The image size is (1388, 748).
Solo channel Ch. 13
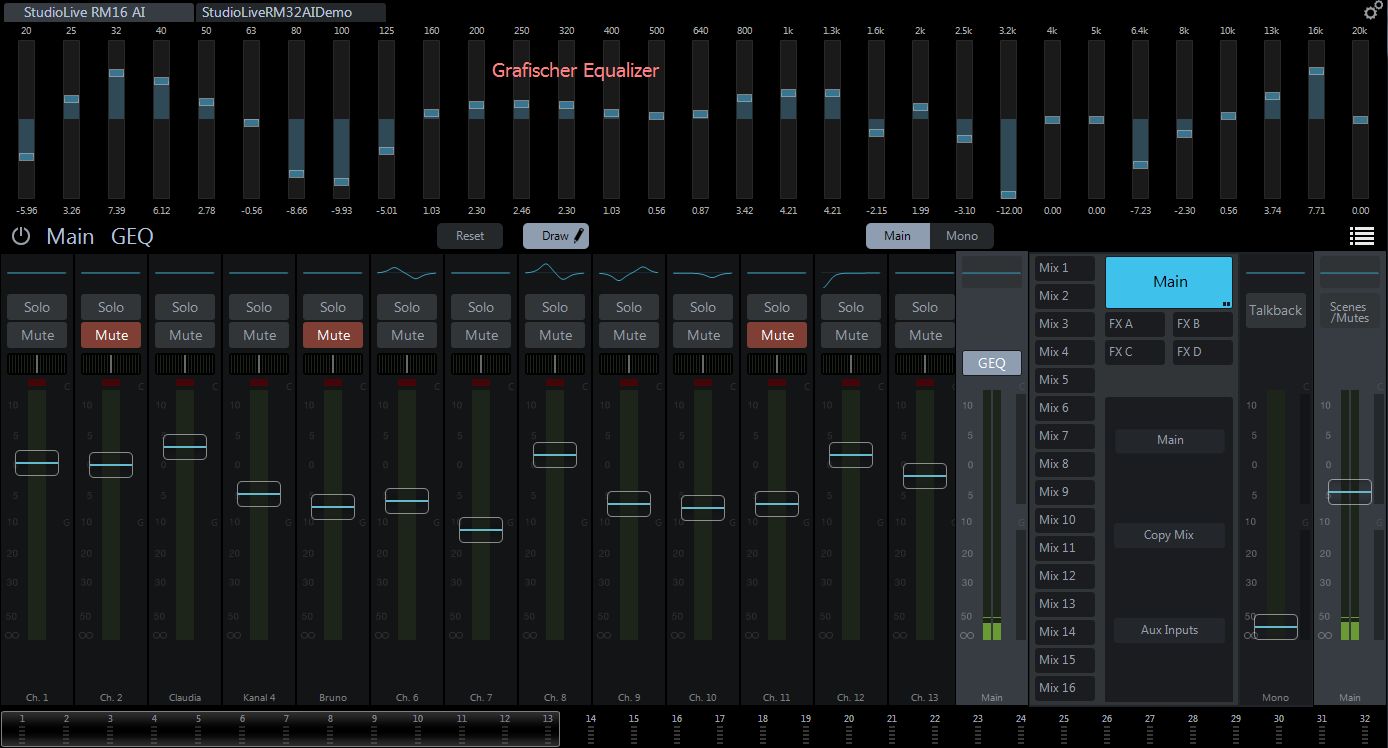tap(925, 307)
